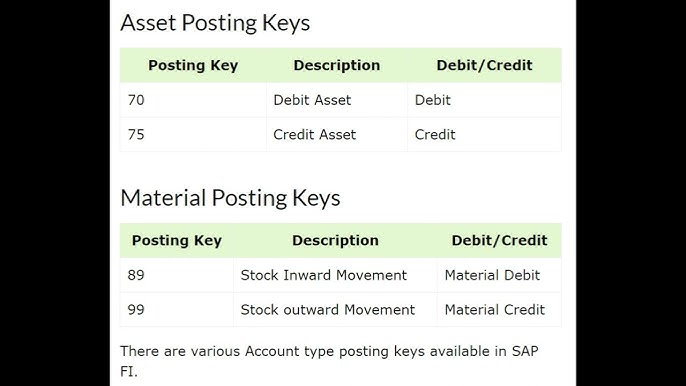Select the Posting Key header in asset table
The height and width of the screenshot is (386, 686).
pos(193,65)
